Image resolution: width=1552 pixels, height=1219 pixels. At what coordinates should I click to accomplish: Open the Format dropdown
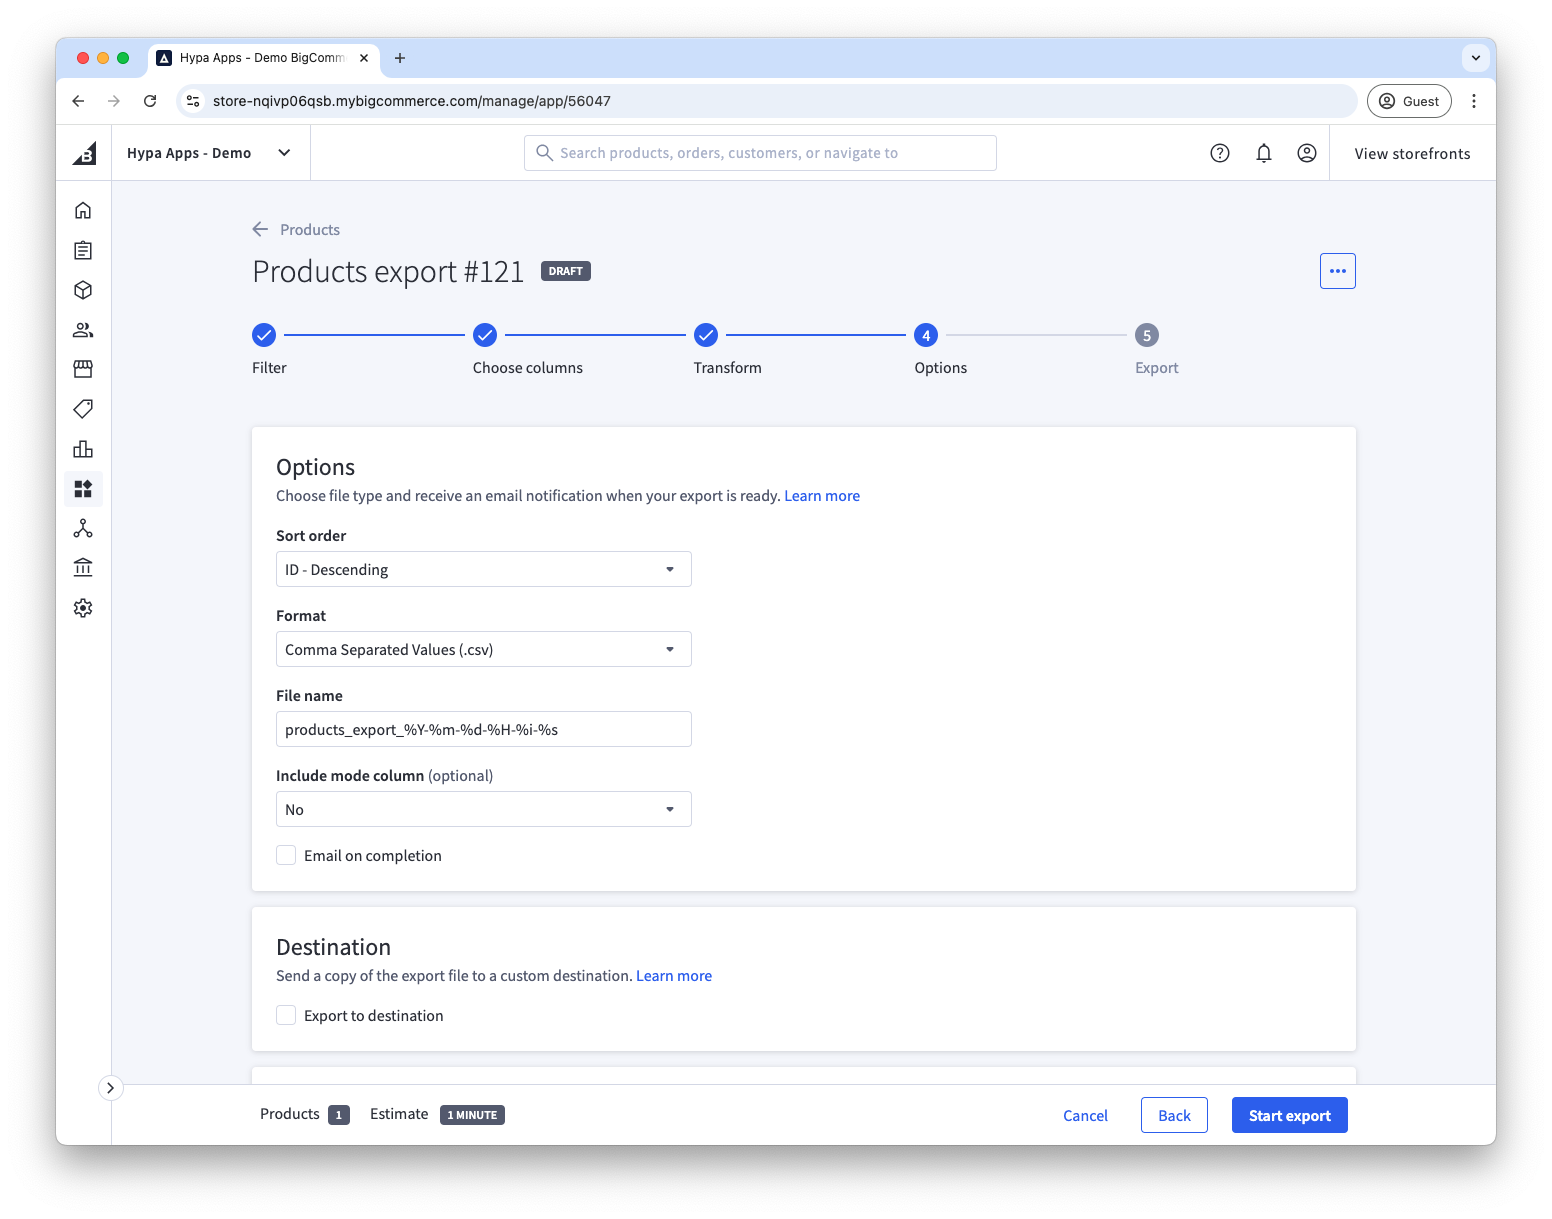point(483,649)
